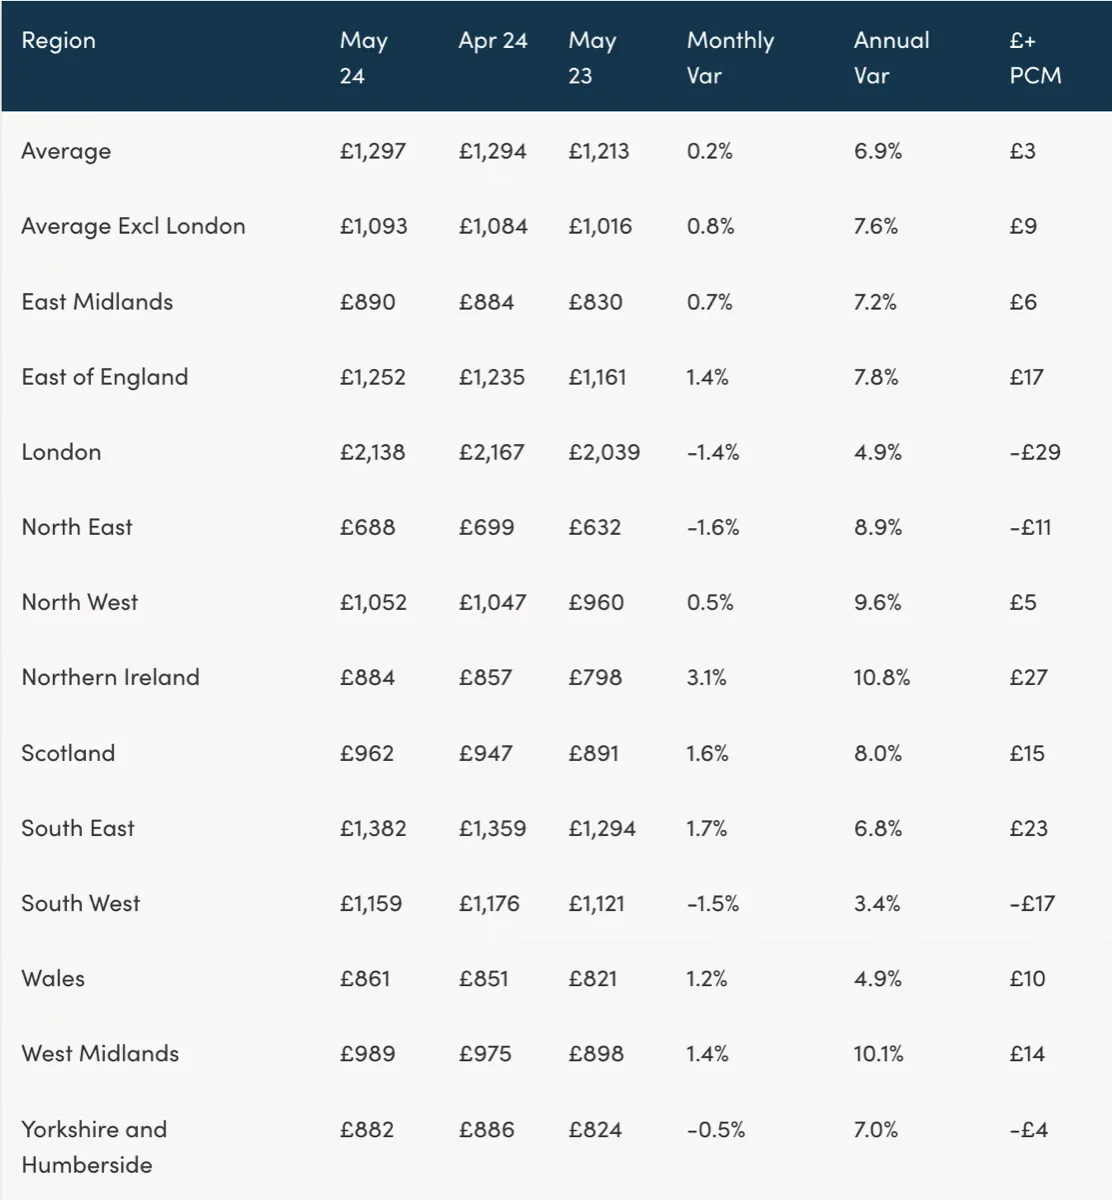The image size is (1112, 1200).
Task: Click the May 24 column header
Action: [x=363, y=58]
